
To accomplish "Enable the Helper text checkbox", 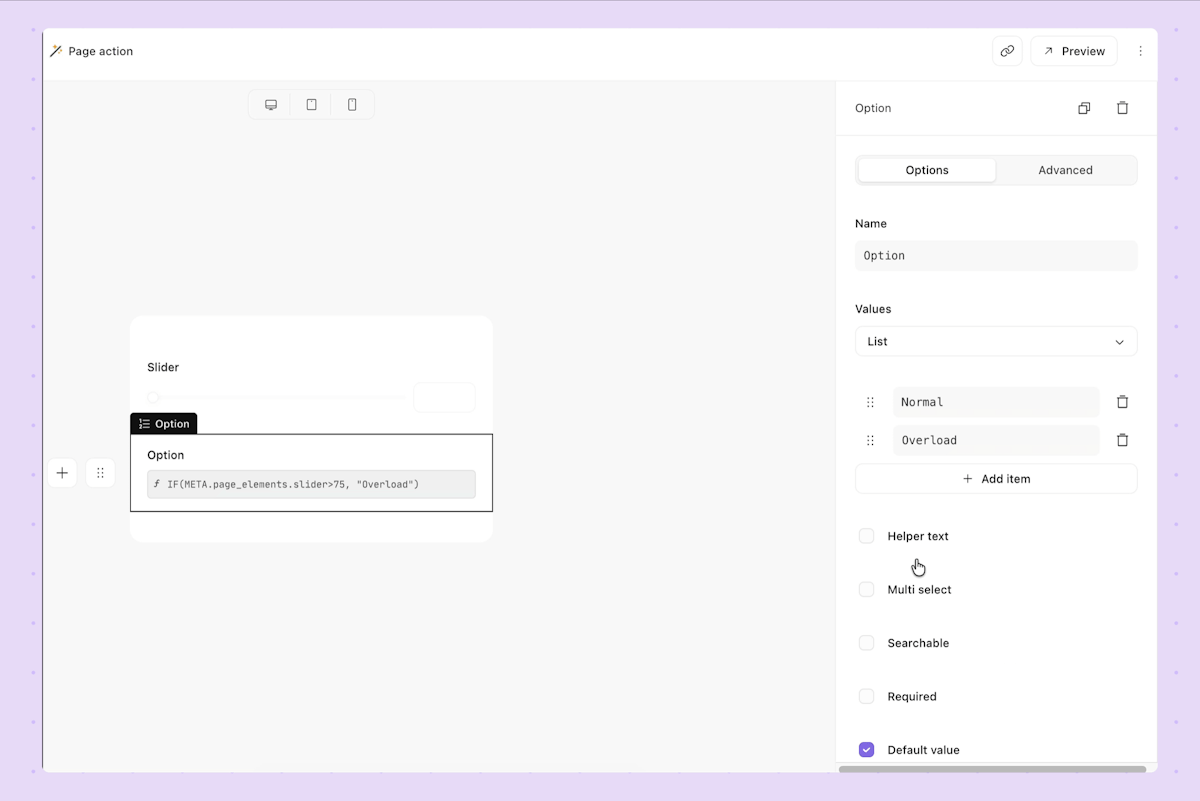I will click(x=867, y=536).
